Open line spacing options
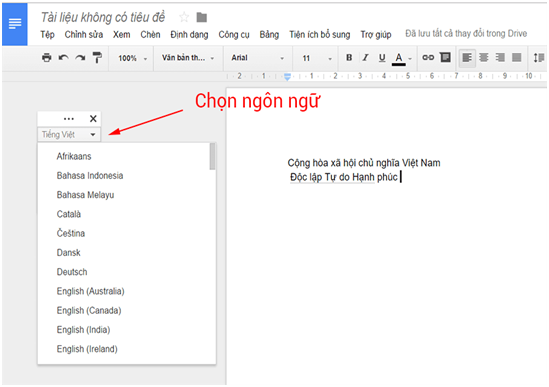 pos(539,57)
